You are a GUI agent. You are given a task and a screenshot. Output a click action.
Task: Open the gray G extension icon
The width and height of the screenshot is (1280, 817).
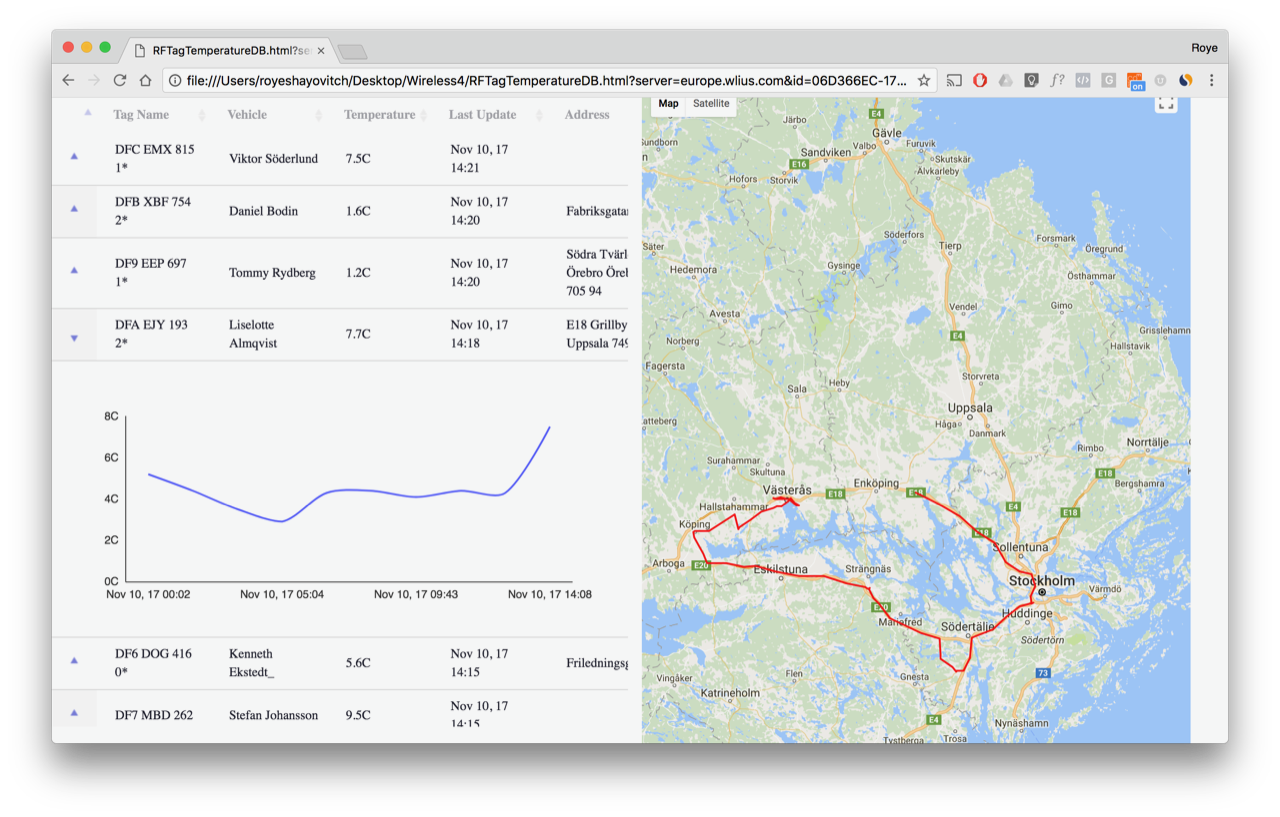click(x=1109, y=80)
